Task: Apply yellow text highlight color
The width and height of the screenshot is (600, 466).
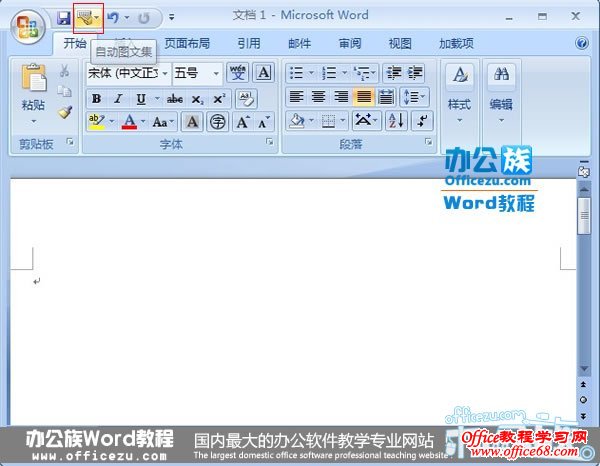Action: point(96,122)
